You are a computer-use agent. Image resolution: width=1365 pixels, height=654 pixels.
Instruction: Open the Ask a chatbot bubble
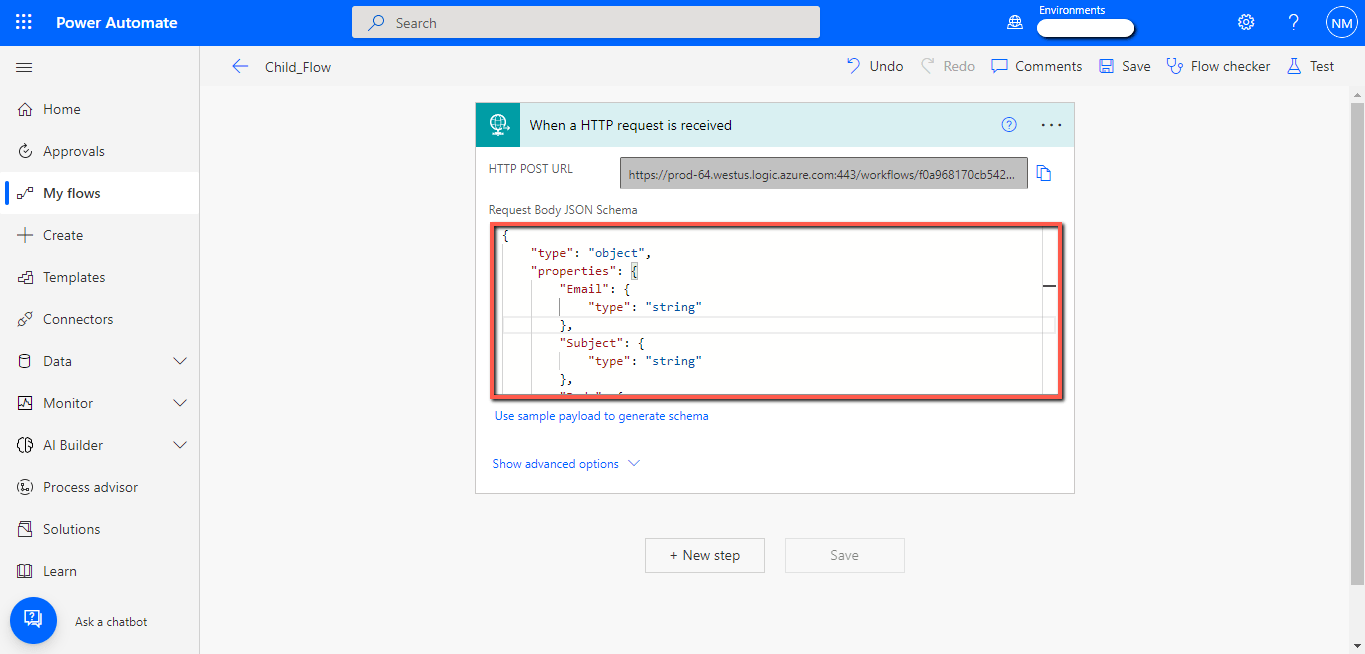point(33,621)
